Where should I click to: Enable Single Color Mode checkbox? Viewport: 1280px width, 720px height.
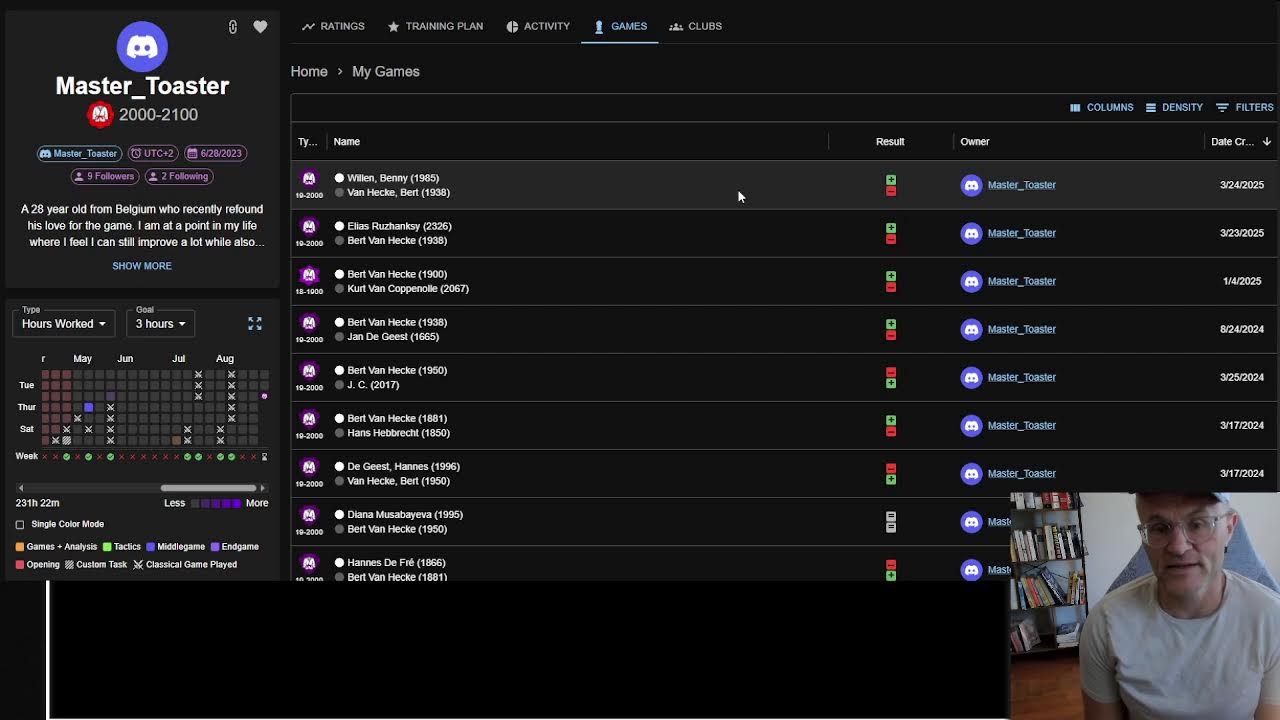(x=20, y=524)
